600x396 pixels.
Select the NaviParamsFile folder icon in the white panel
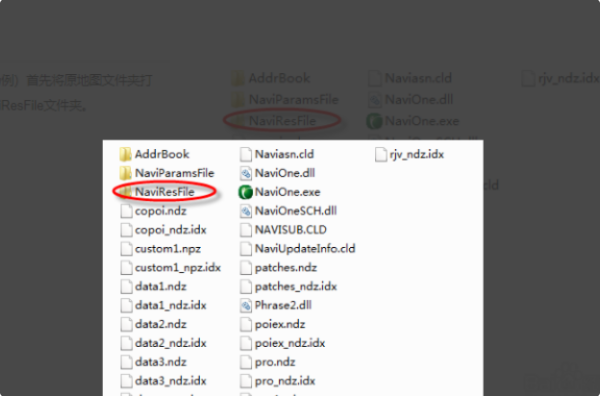point(126,173)
